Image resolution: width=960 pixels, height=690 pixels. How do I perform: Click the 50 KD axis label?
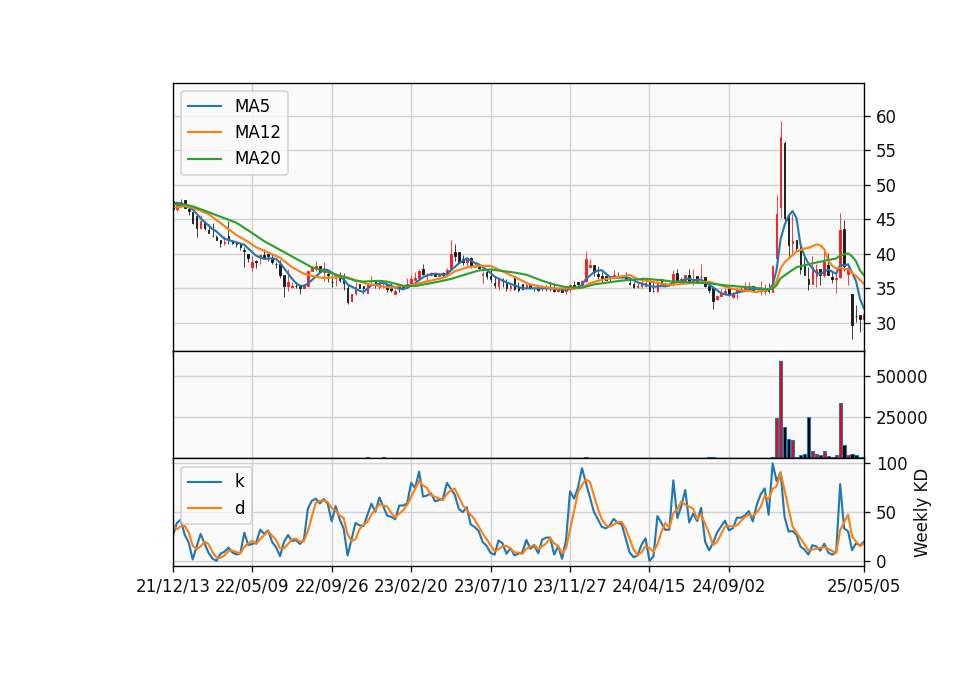[885, 513]
